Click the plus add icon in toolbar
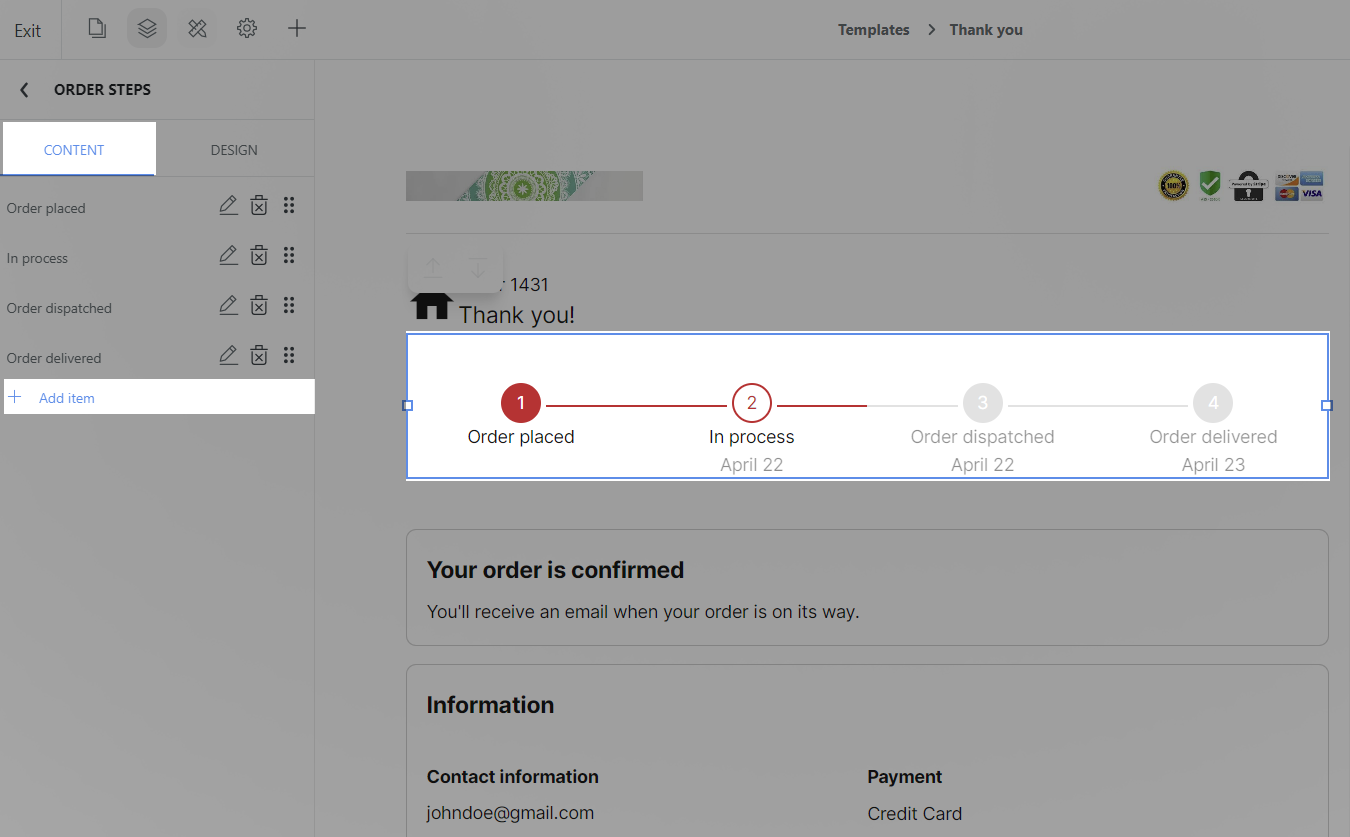The height and width of the screenshot is (837, 1350). click(297, 28)
